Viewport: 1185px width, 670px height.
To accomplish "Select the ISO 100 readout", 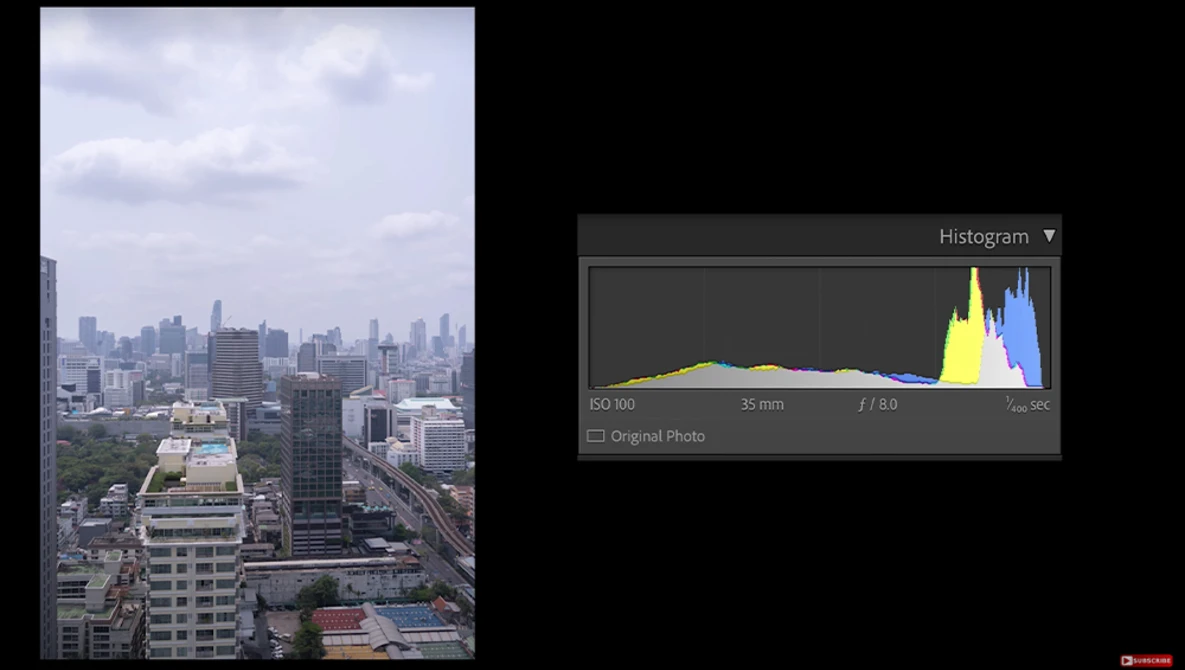I will 612,404.
